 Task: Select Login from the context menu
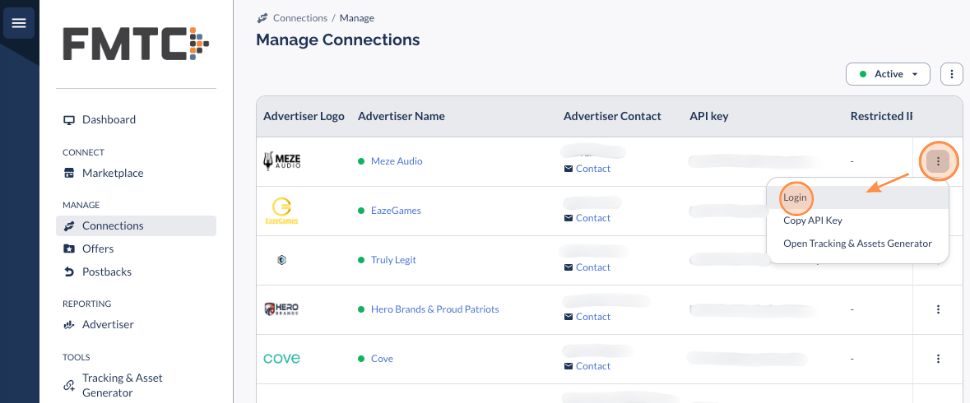point(795,198)
